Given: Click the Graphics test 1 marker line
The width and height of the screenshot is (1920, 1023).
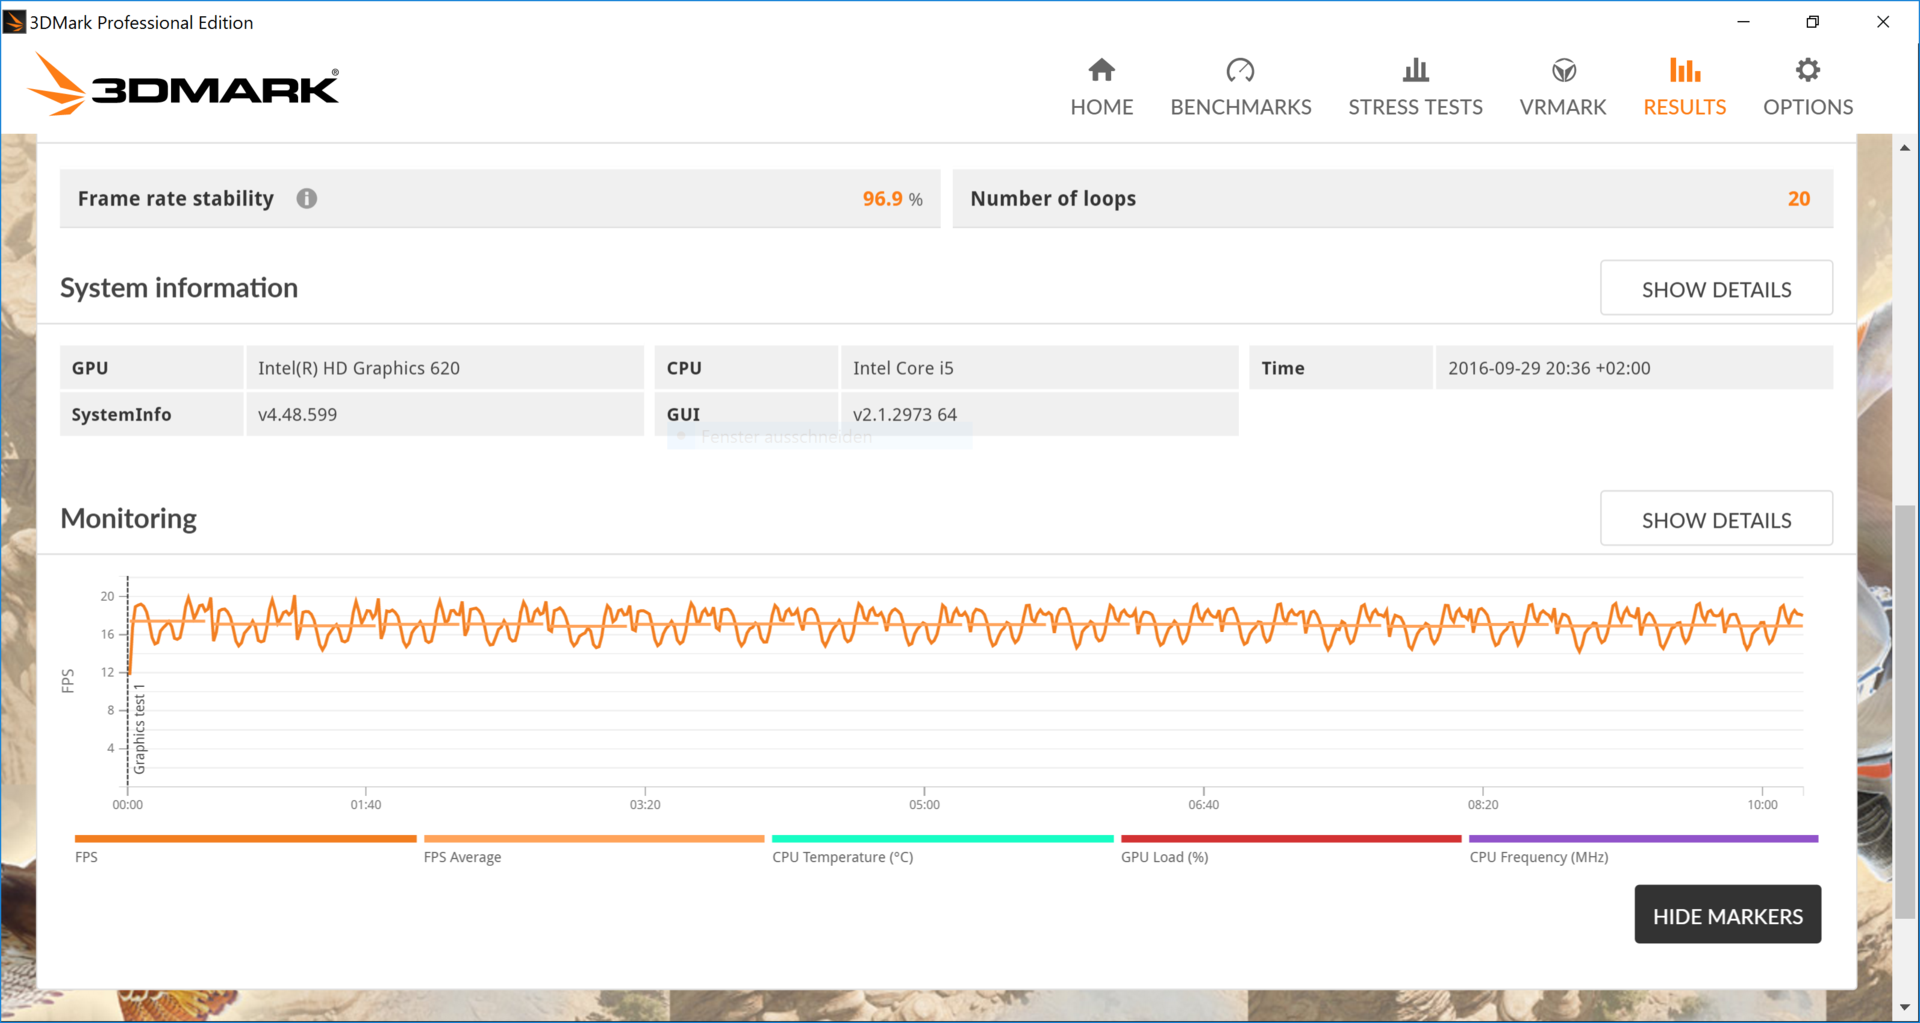Looking at the screenshot, I should click(128, 680).
